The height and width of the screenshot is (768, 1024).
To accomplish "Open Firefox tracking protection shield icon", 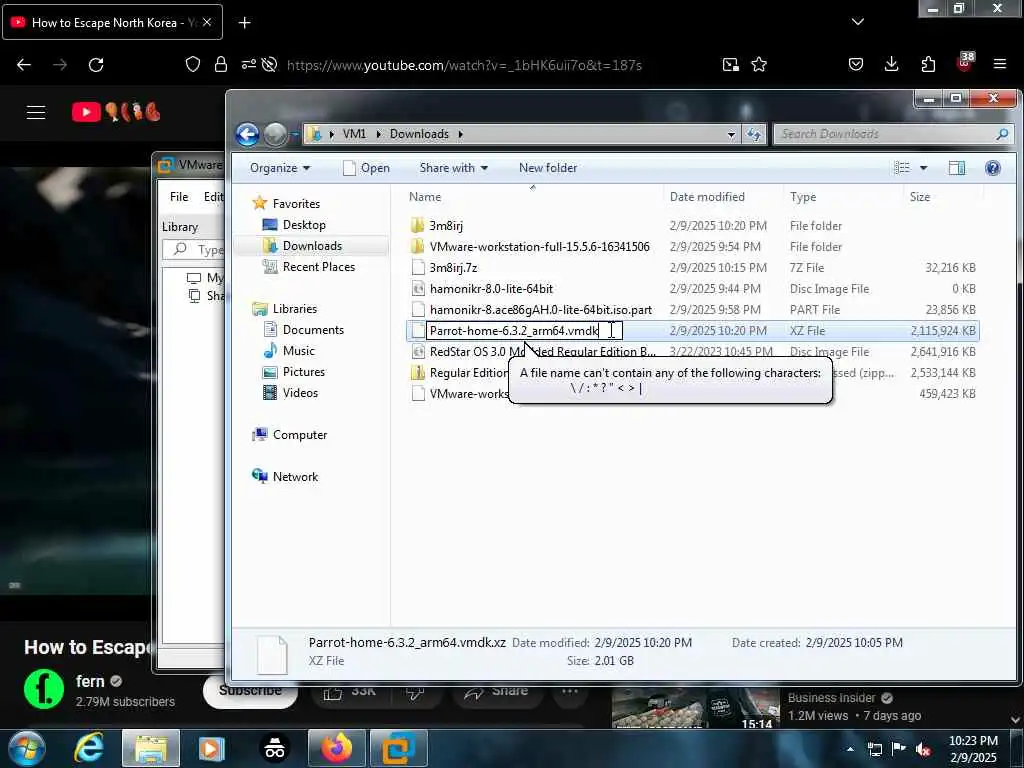I will click(193, 64).
